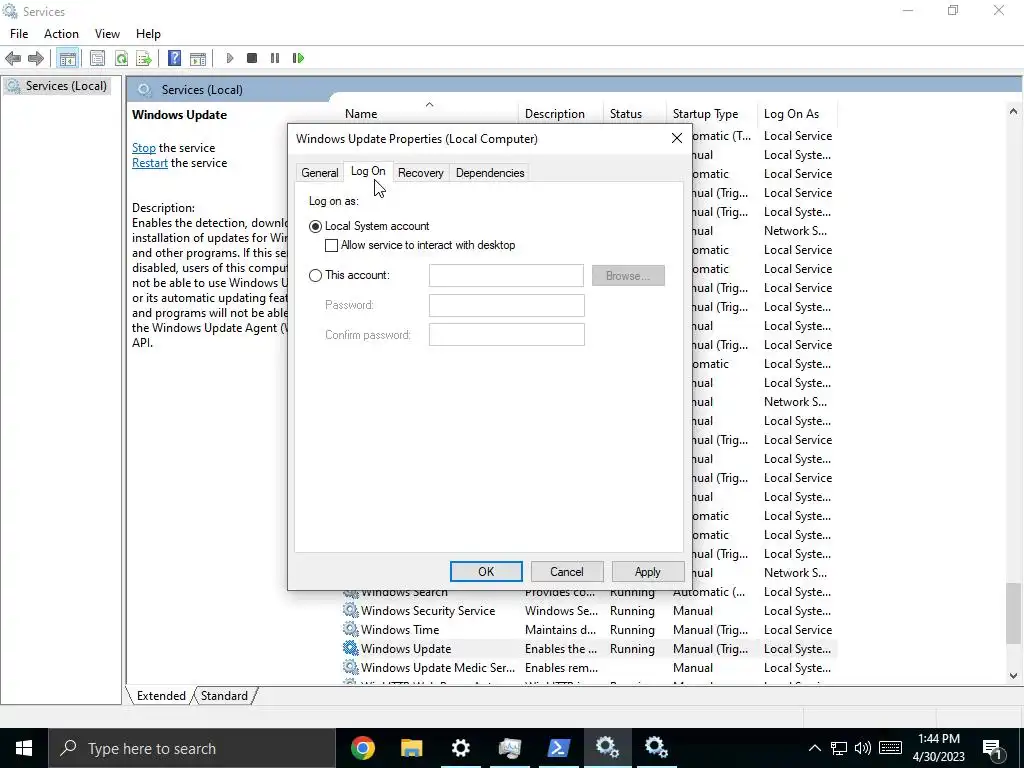Open the Action menu

click(61, 34)
